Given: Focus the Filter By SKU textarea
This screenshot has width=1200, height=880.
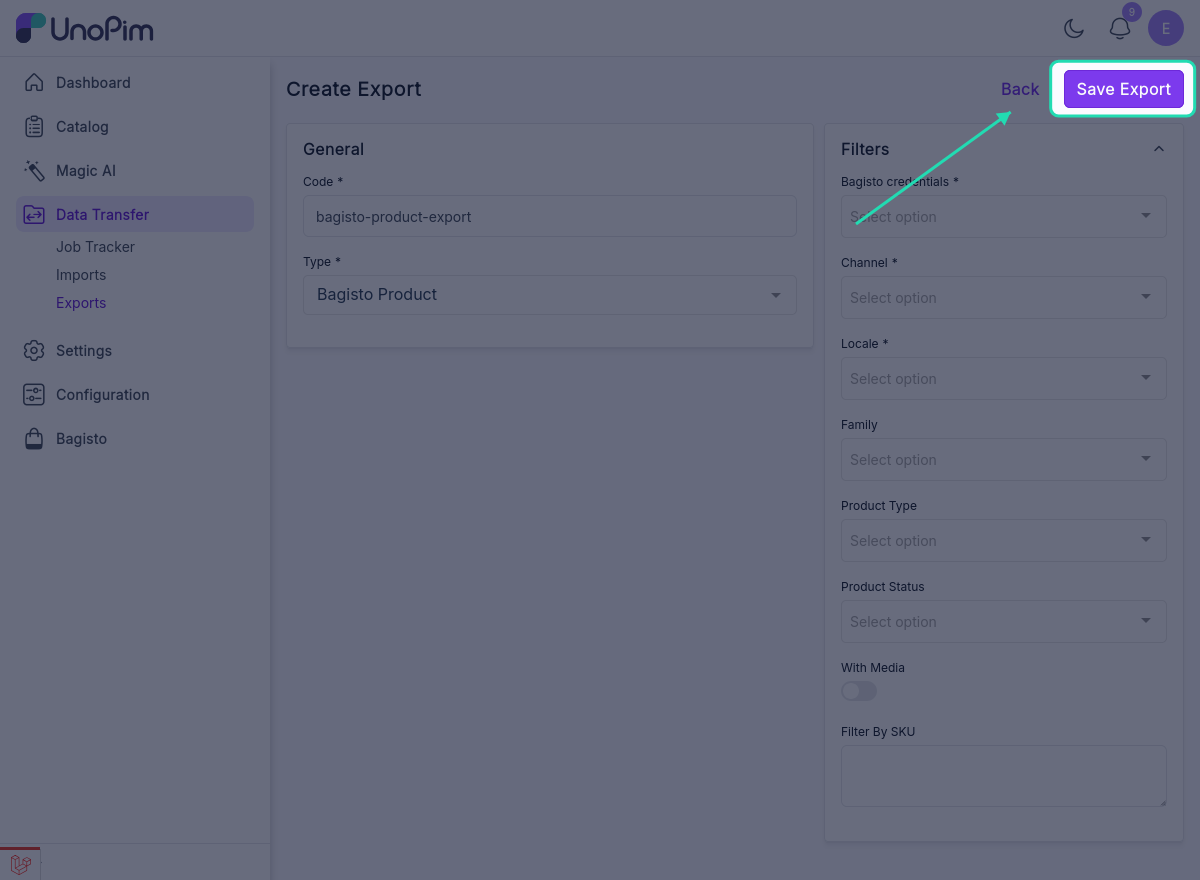Looking at the screenshot, I should [x=1004, y=776].
